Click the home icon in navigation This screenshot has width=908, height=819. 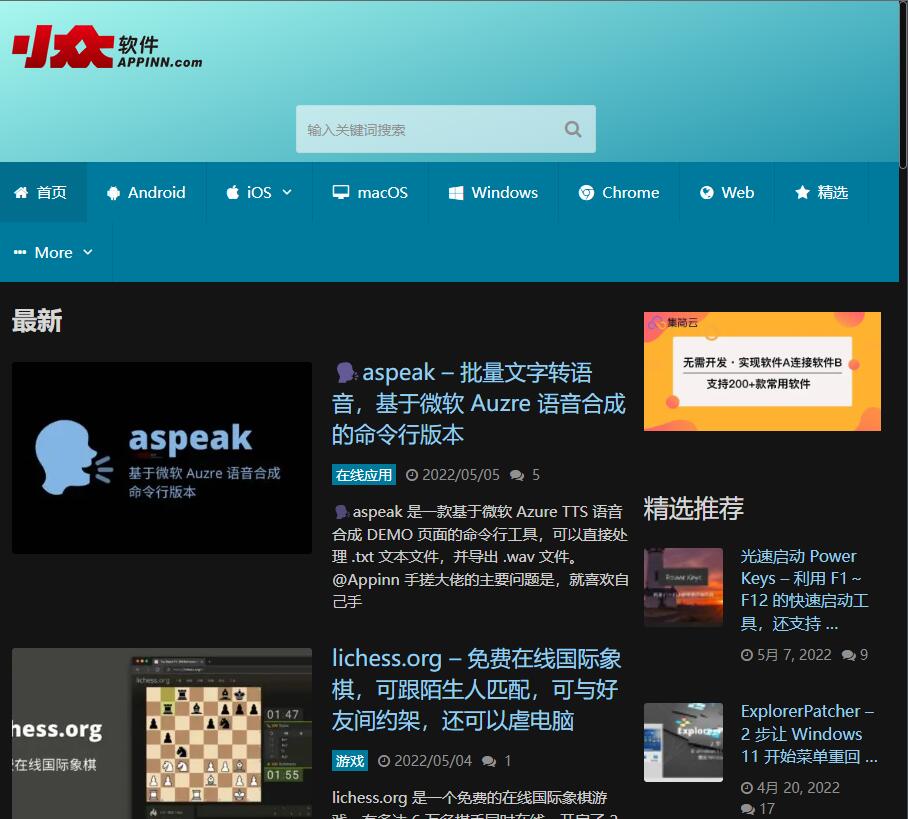(x=21, y=192)
